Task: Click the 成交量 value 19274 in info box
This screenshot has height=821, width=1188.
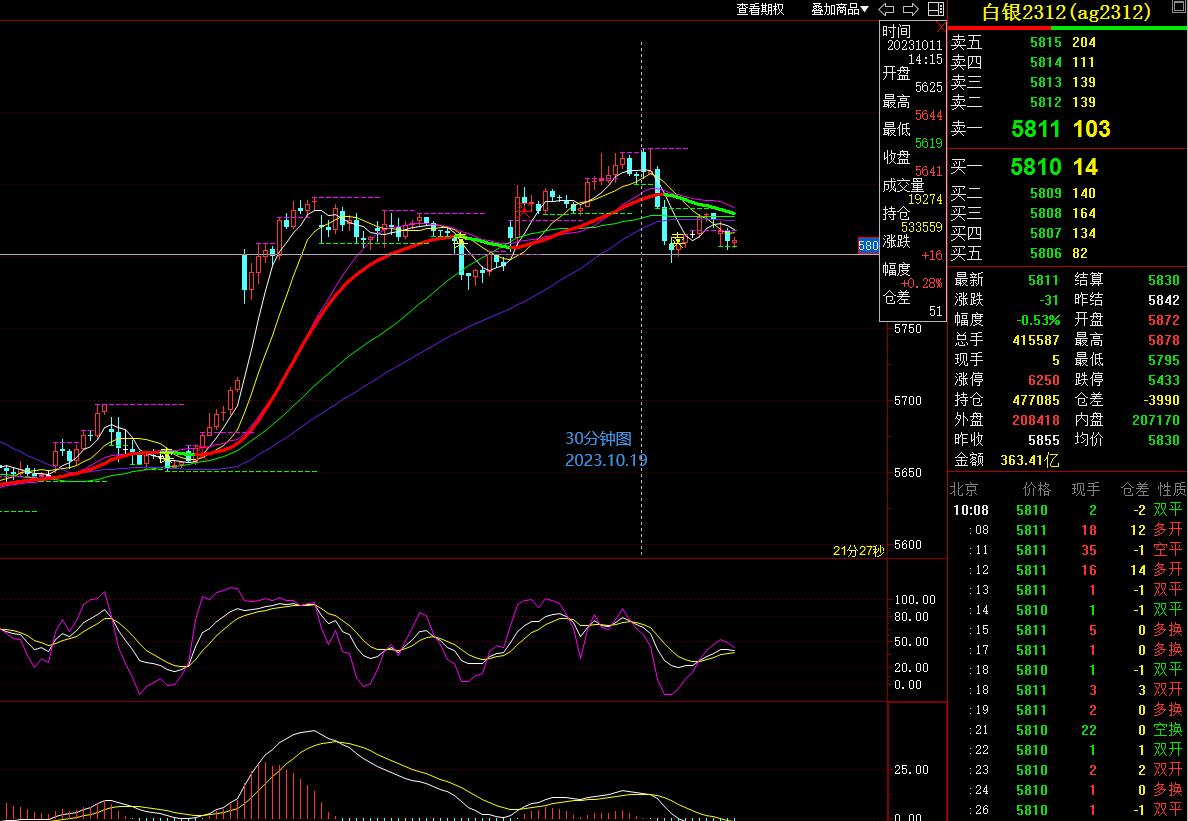Action: coord(925,199)
